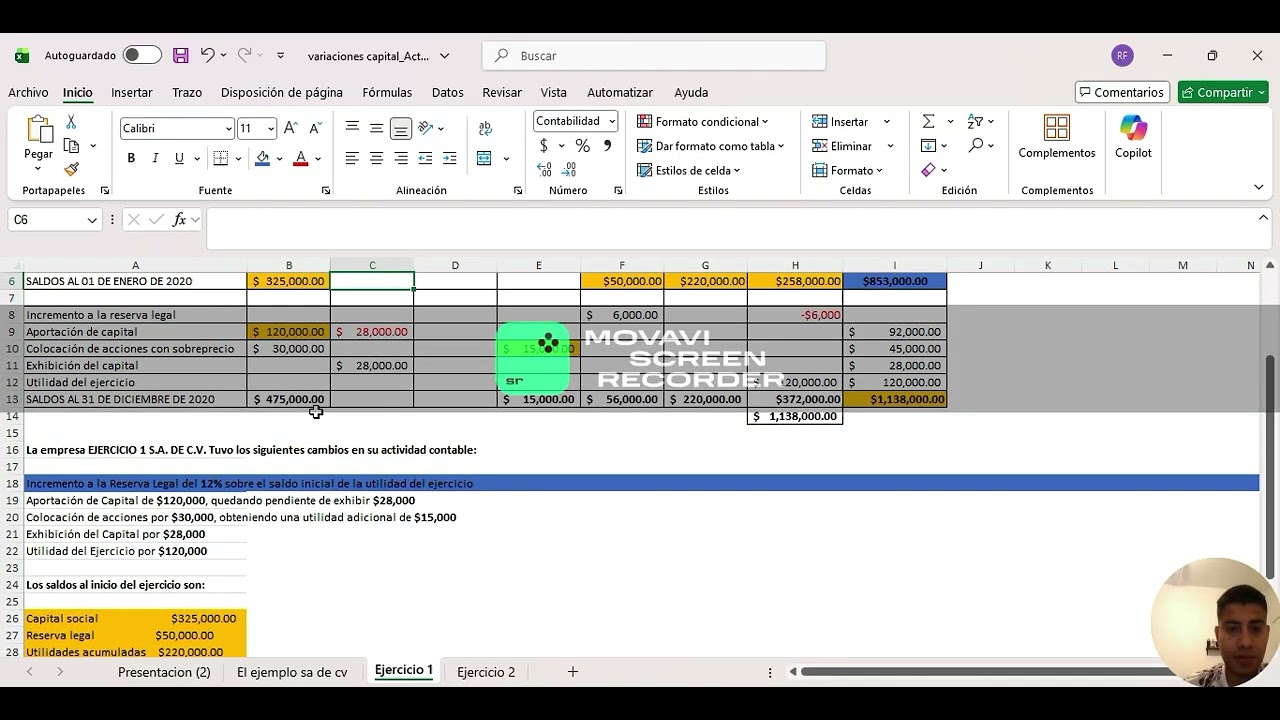Open Formato condicional menu
Image resolution: width=1280 pixels, height=720 pixels.
704,122
